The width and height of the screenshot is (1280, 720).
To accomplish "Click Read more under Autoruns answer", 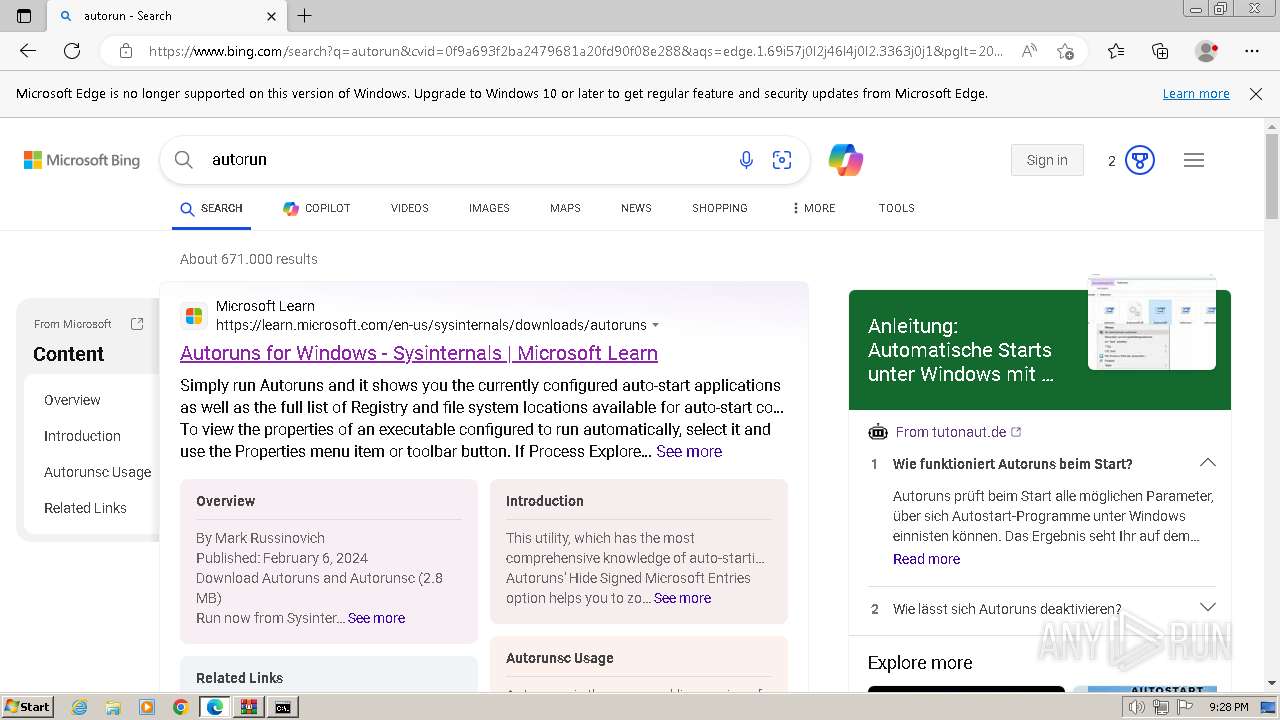I will (x=926, y=559).
